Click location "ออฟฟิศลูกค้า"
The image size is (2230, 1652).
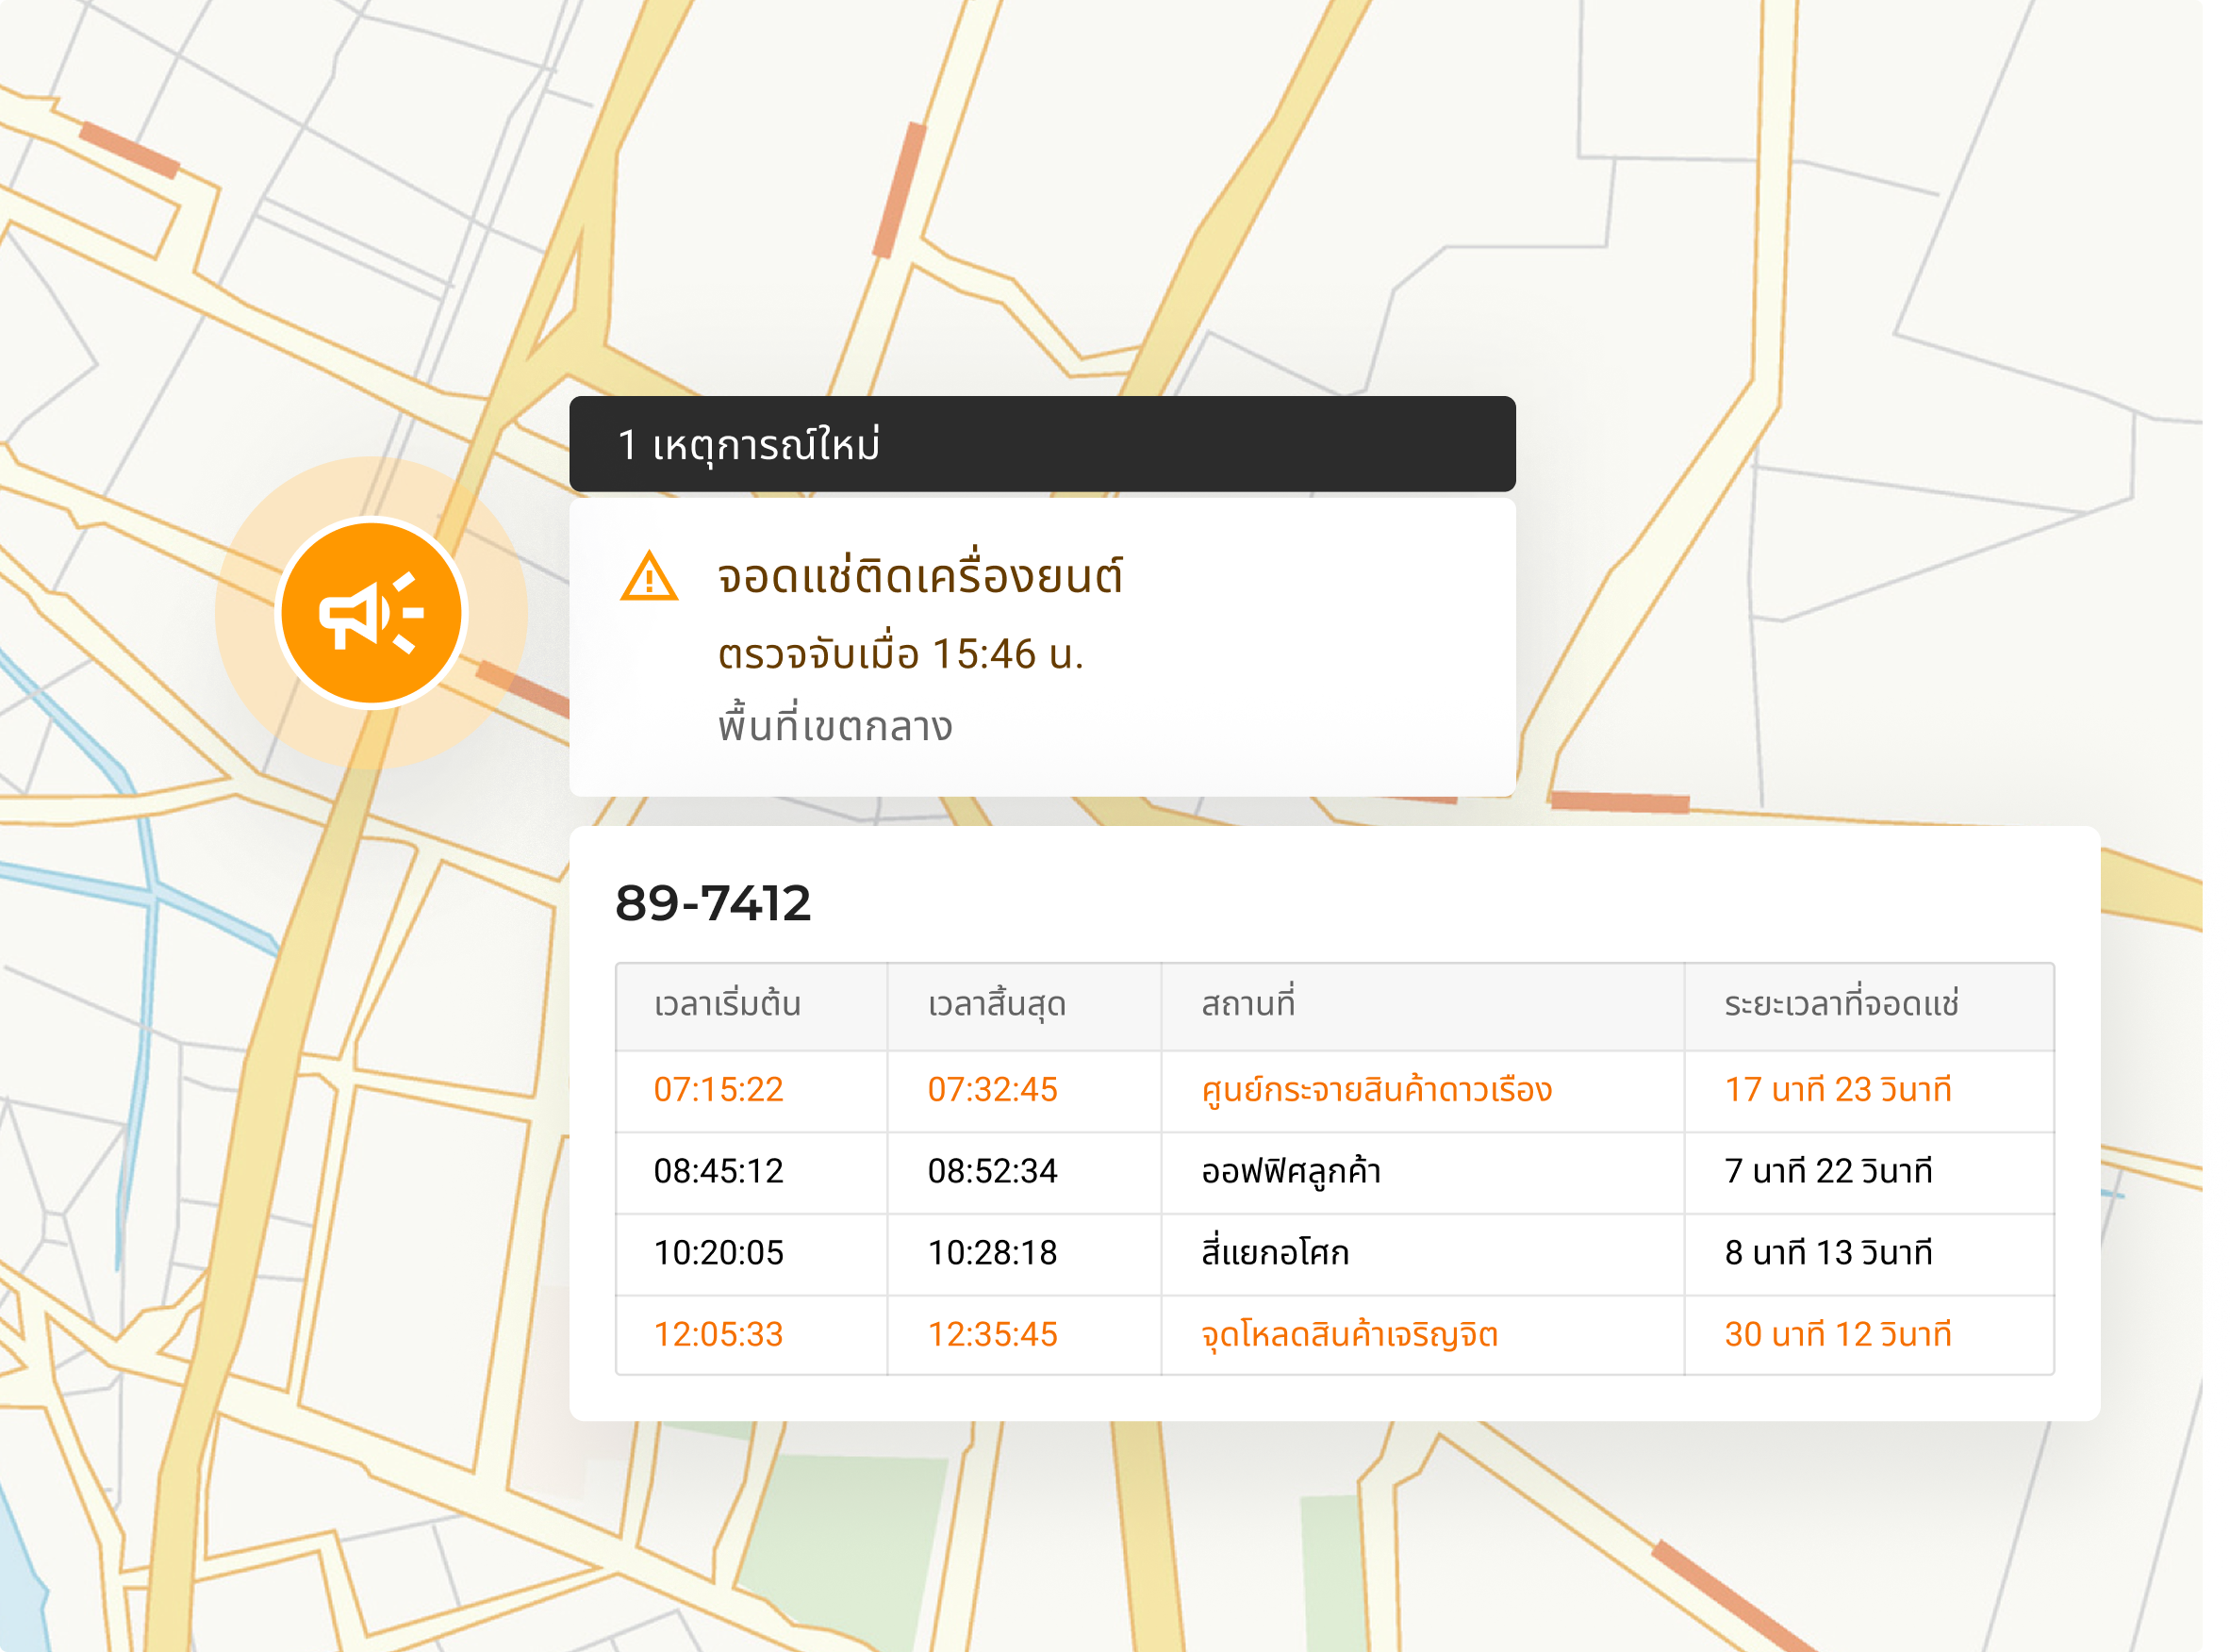coord(1290,1171)
